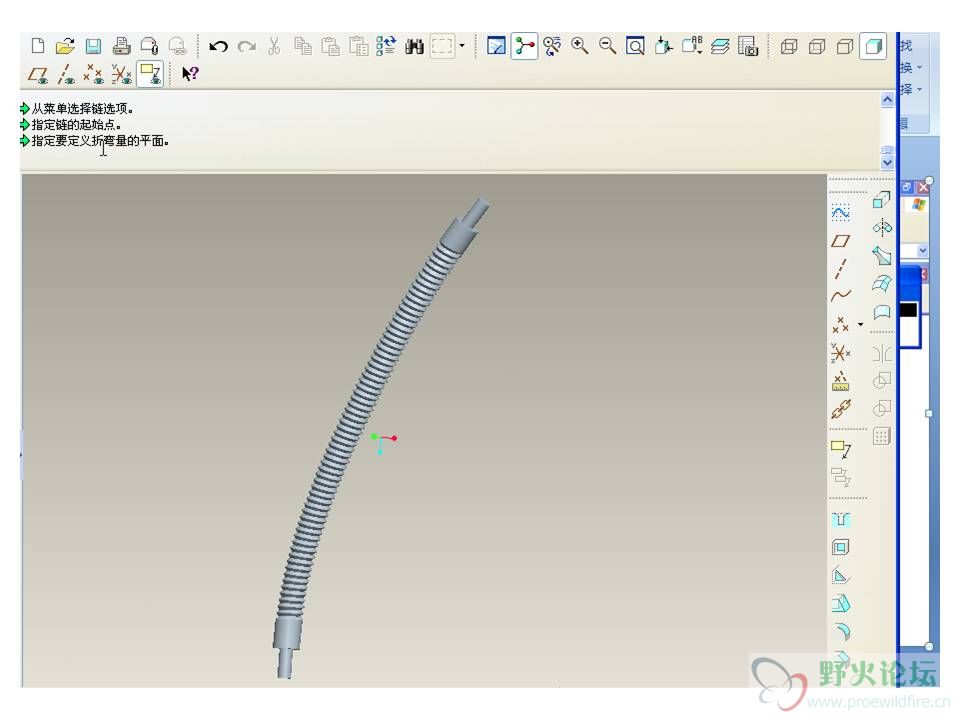The image size is (960, 720).
Task: Toggle annotation element display
Action: pyautogui.click(x=150, y=74)
